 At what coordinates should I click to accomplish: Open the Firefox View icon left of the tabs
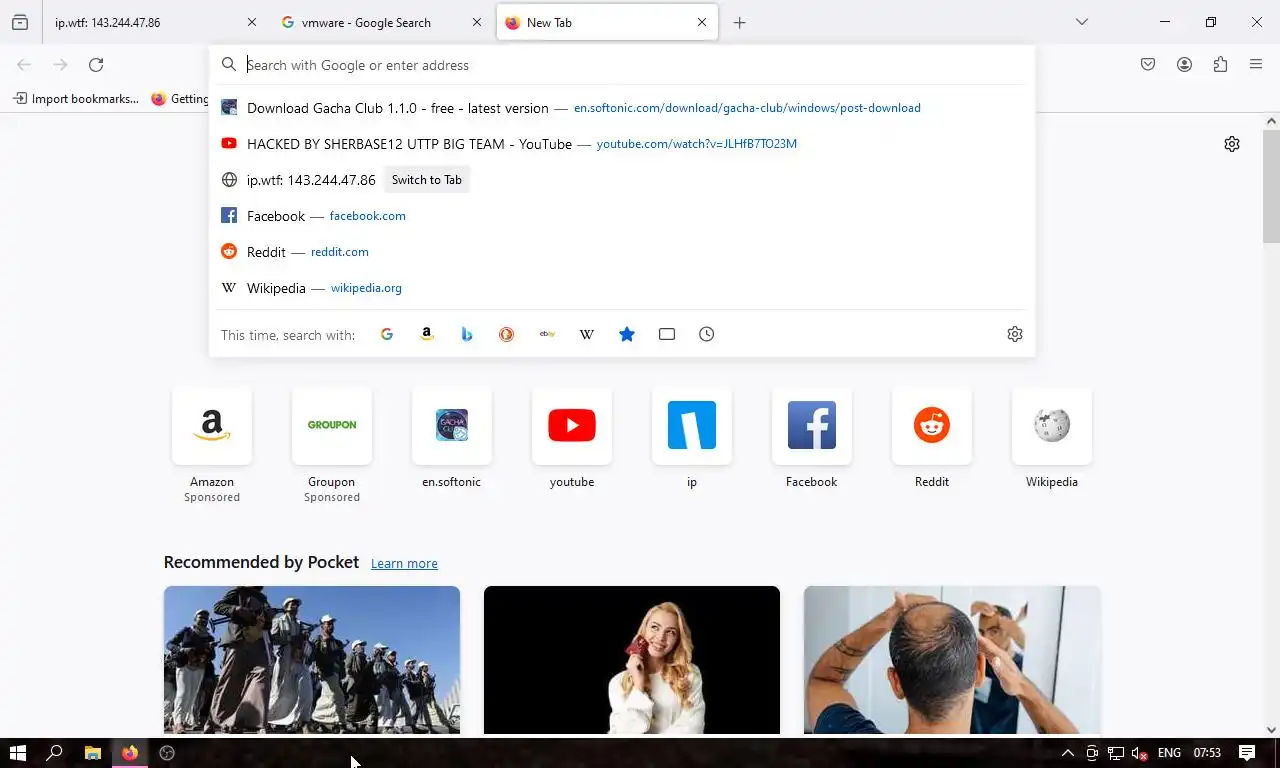20,23
